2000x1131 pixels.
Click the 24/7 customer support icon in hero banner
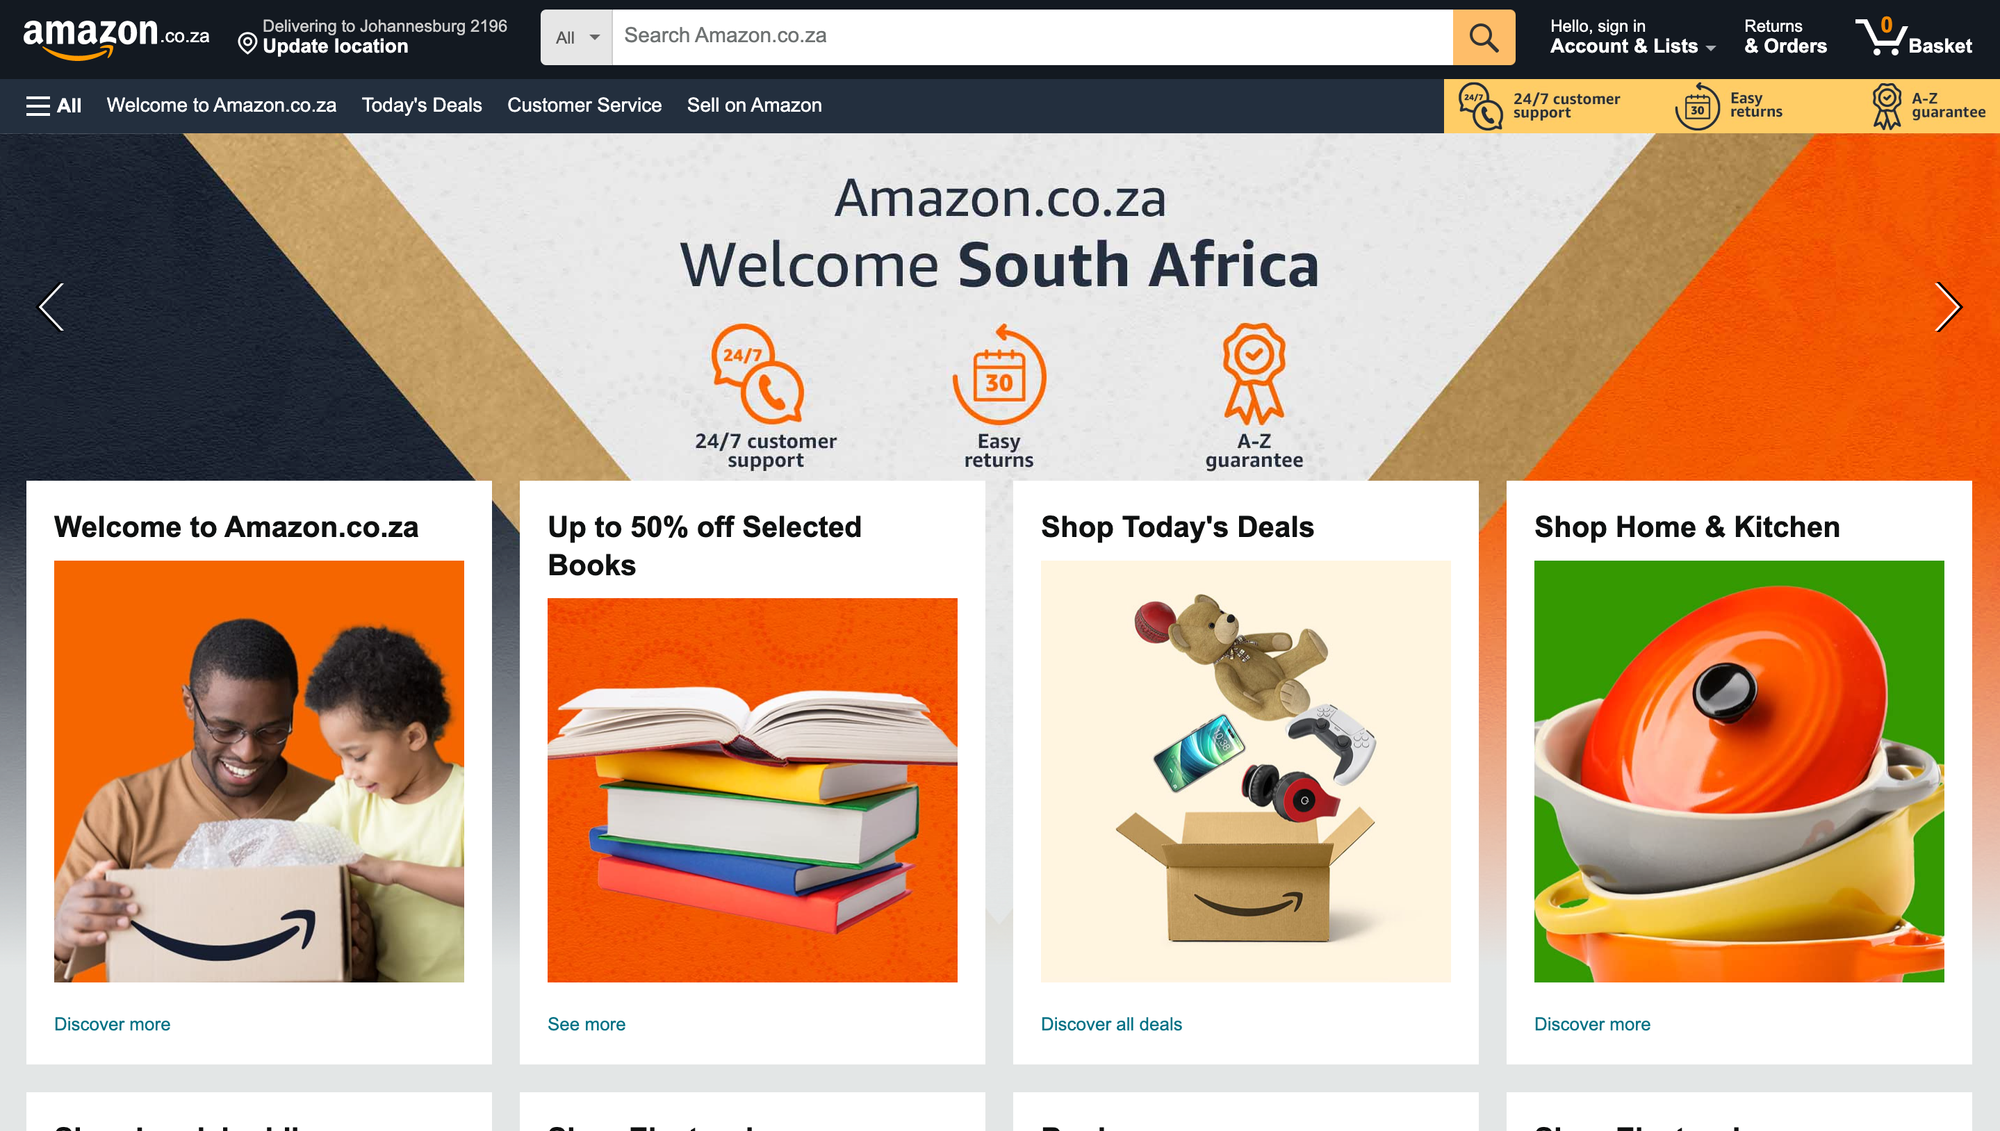point(757,374)
